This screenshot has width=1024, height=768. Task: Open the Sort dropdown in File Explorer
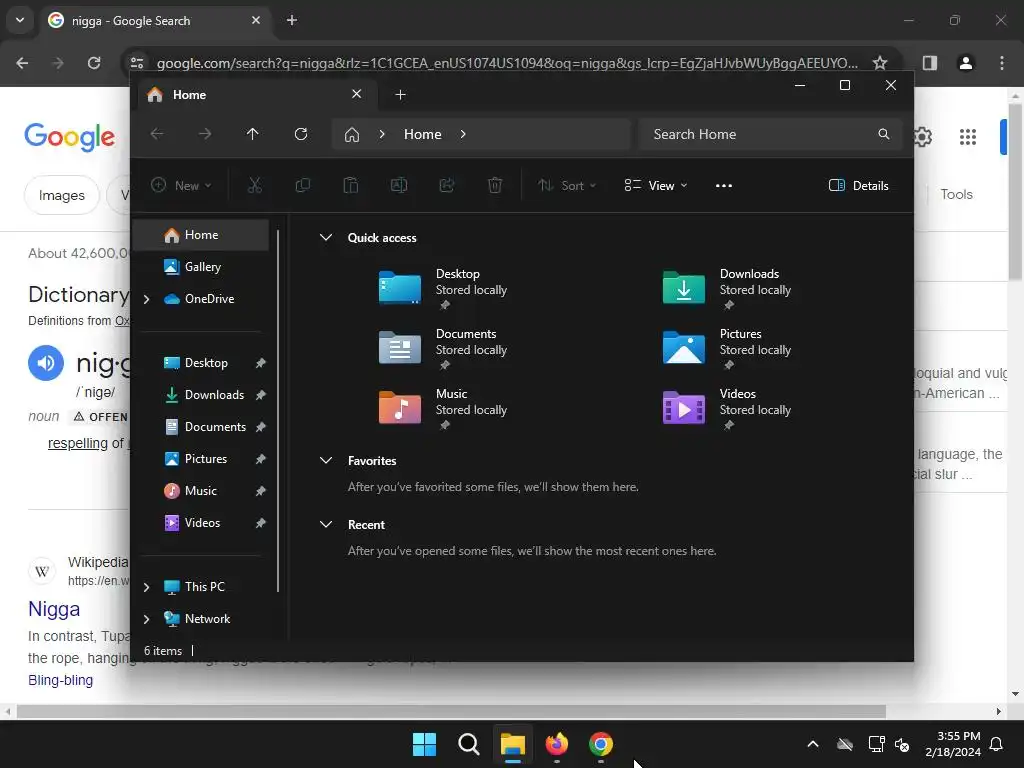pos(567,185)
